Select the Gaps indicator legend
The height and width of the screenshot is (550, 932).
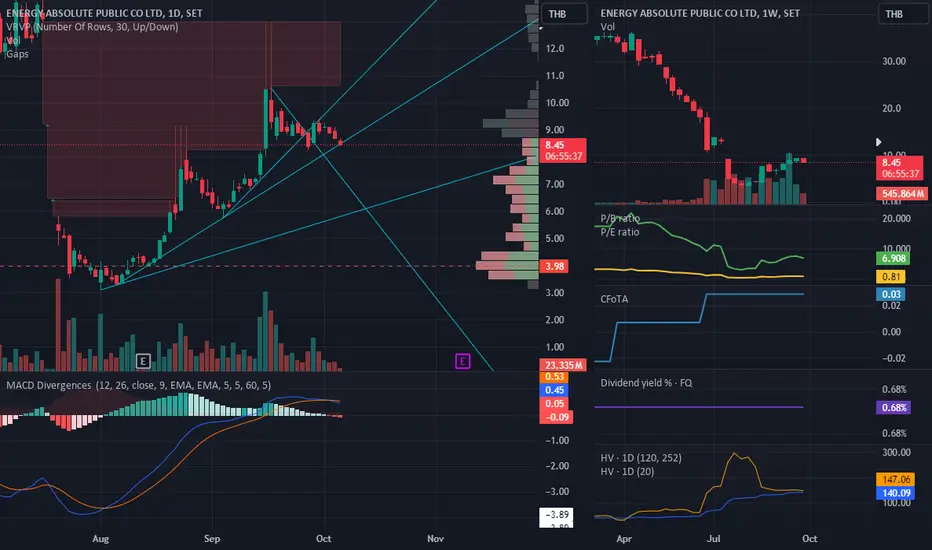(x=17, y=54)
